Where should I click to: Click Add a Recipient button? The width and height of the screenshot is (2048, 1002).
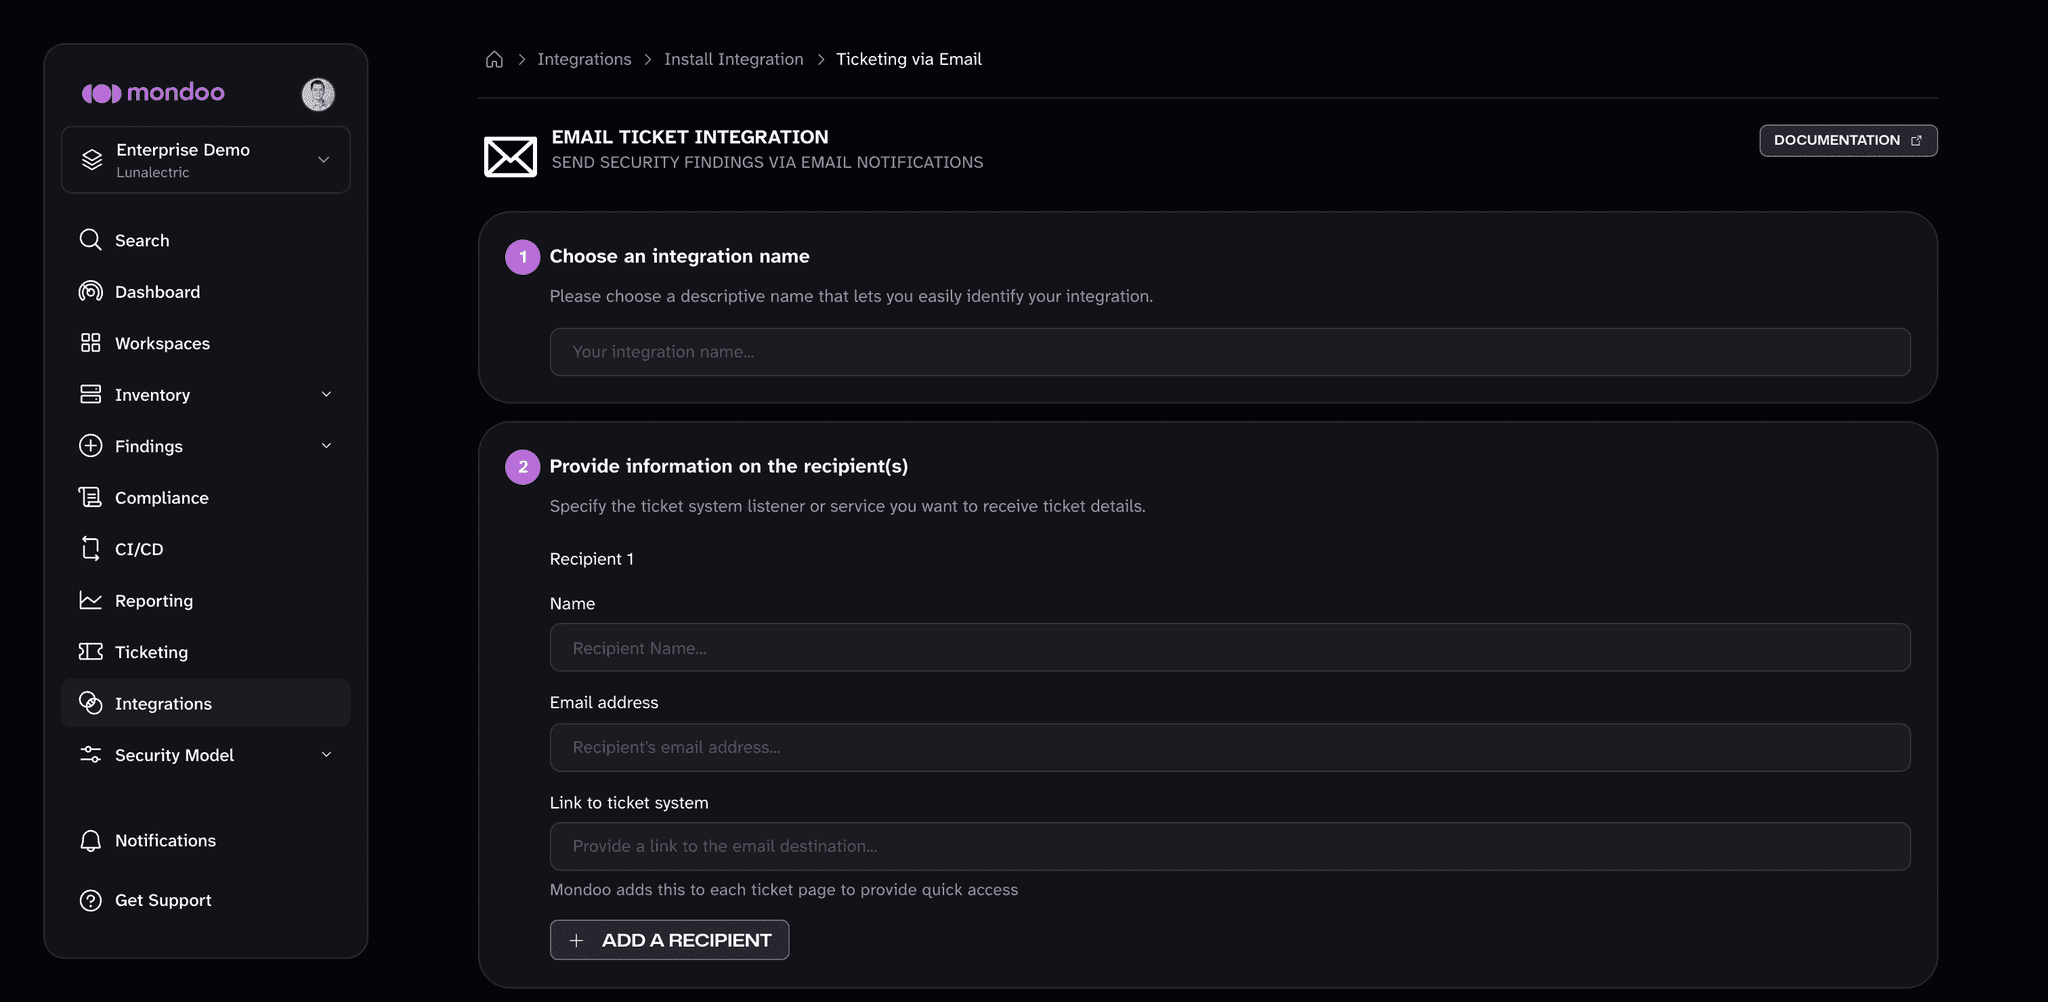pos(669,940)
